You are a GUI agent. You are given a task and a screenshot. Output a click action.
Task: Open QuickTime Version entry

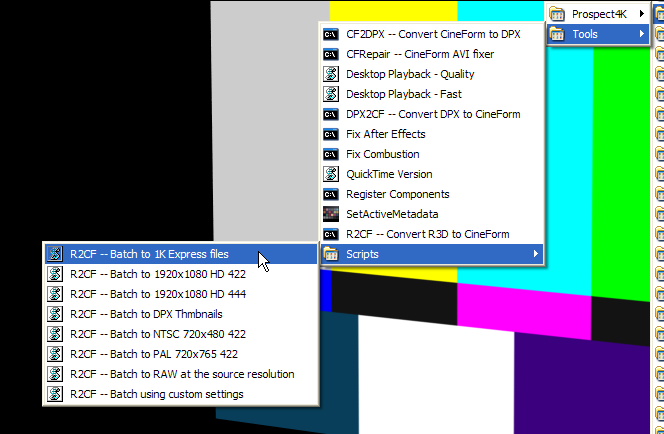pyautogui.click(x=432, y=174)
